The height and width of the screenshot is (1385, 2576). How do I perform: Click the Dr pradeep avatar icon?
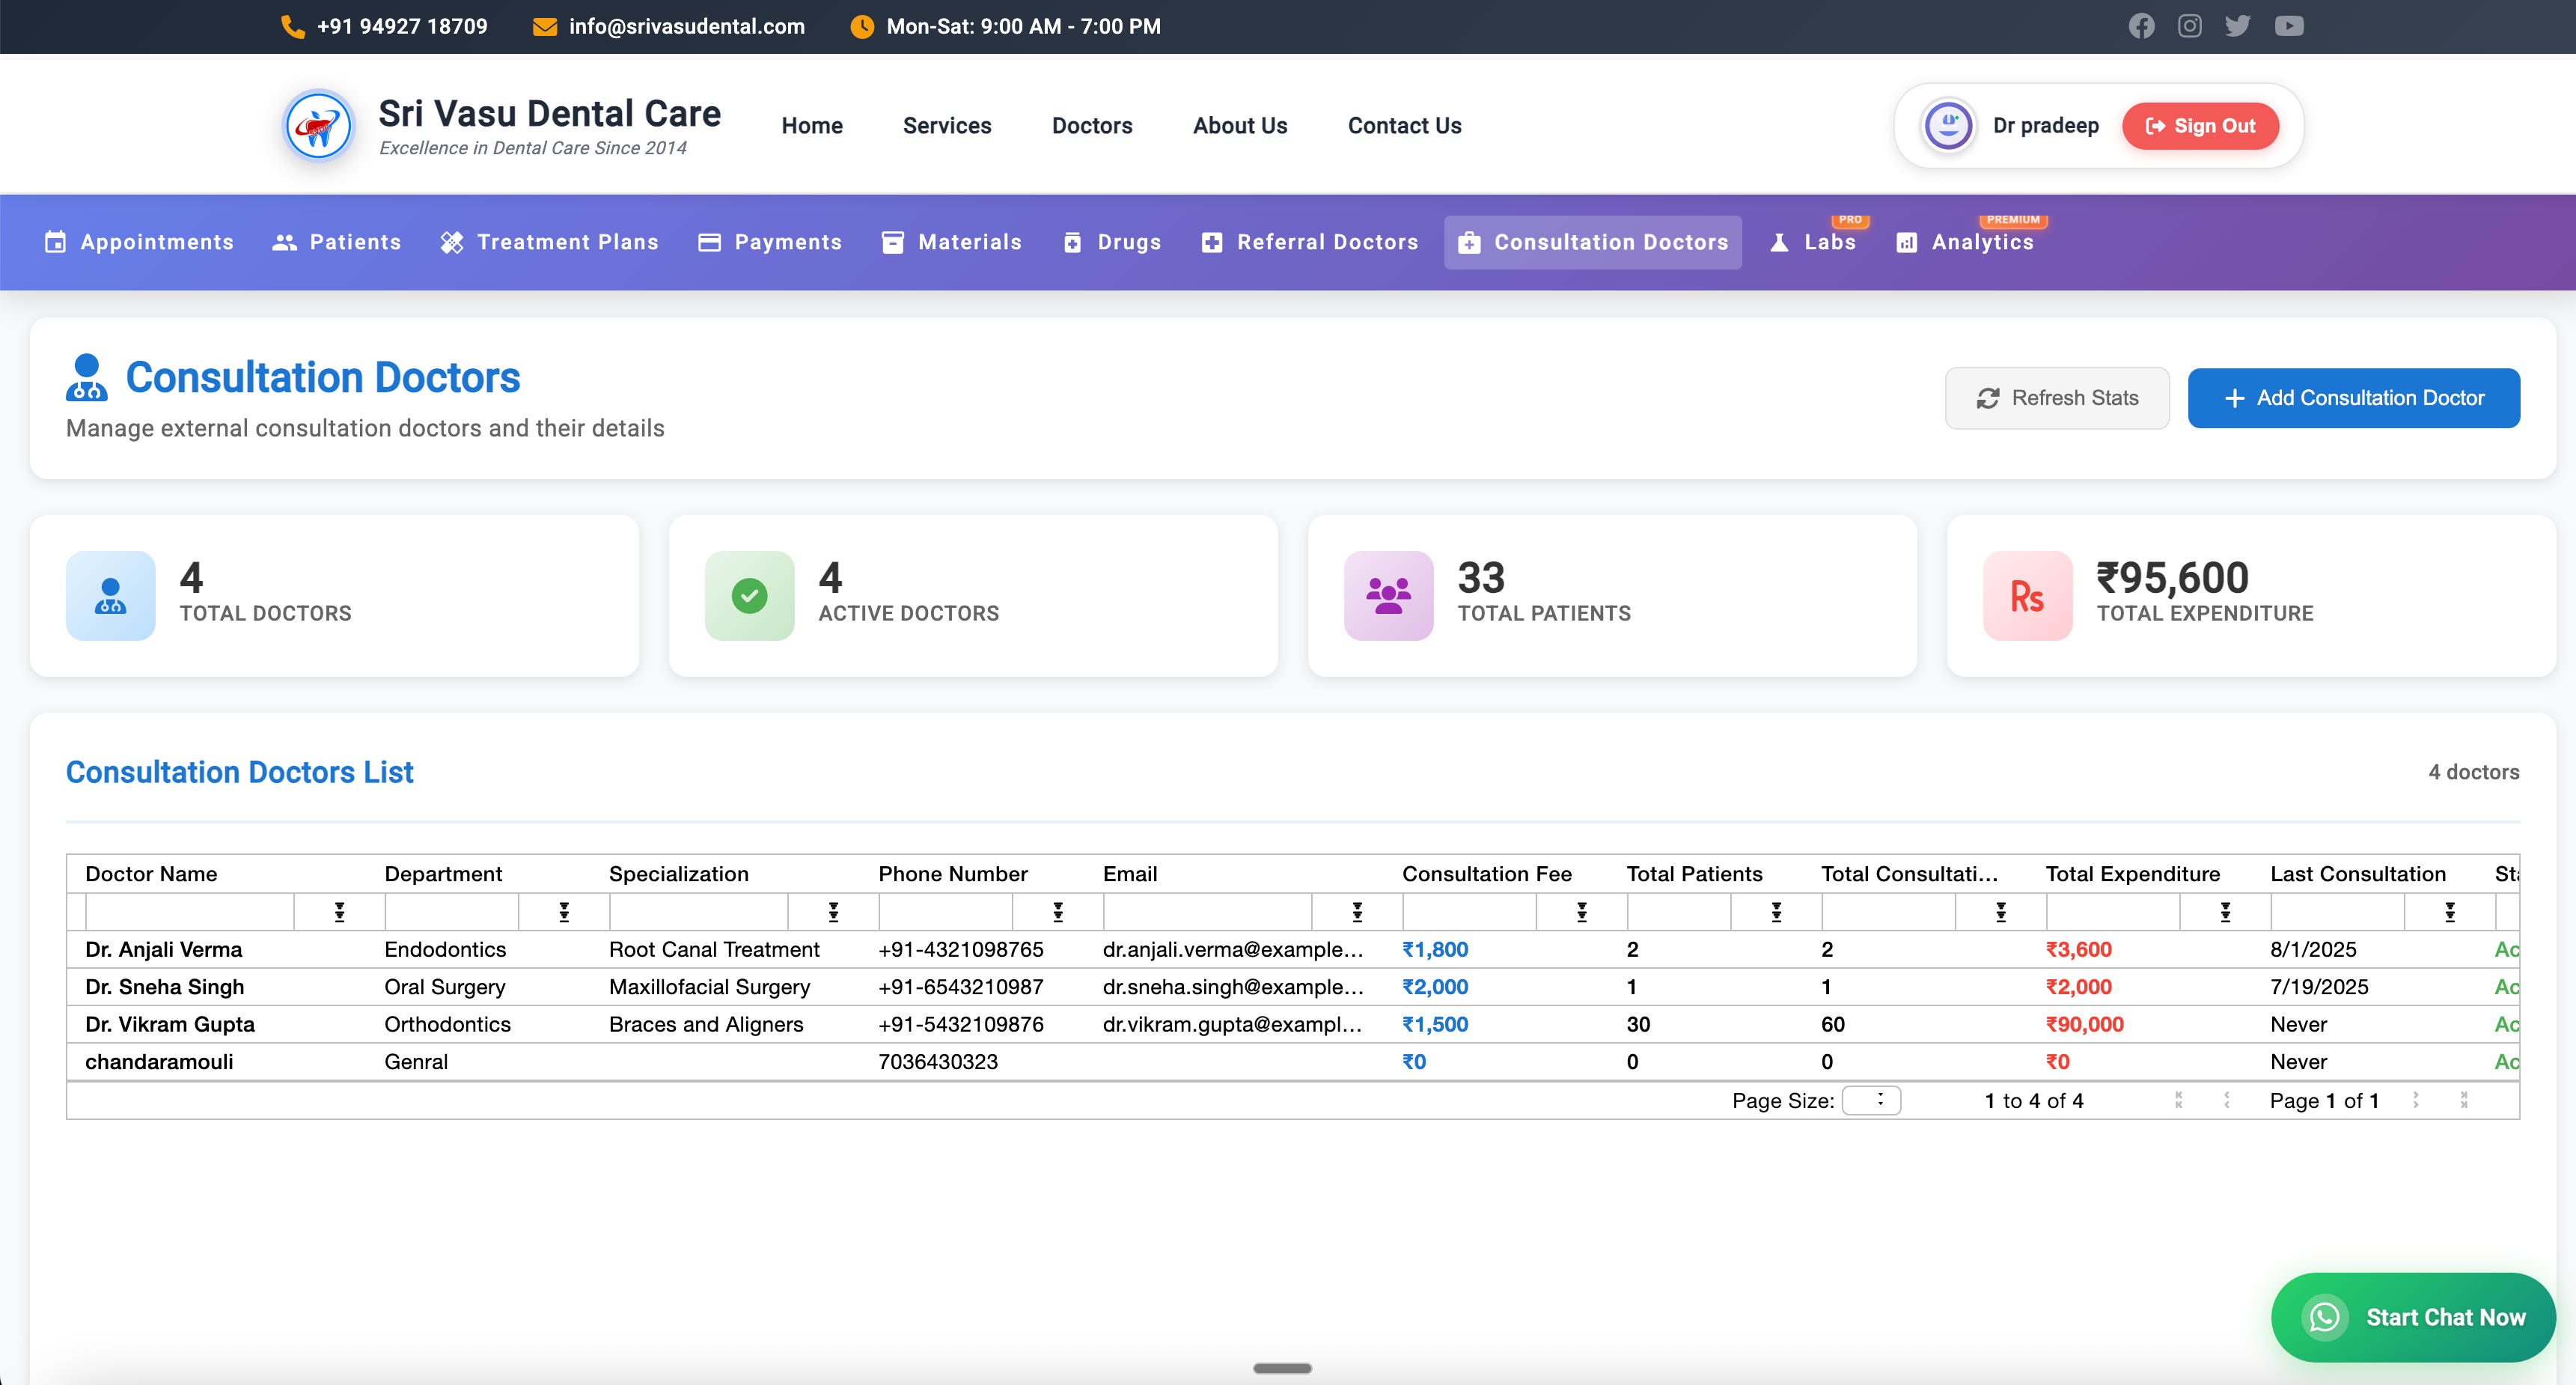pos(1947,126)
